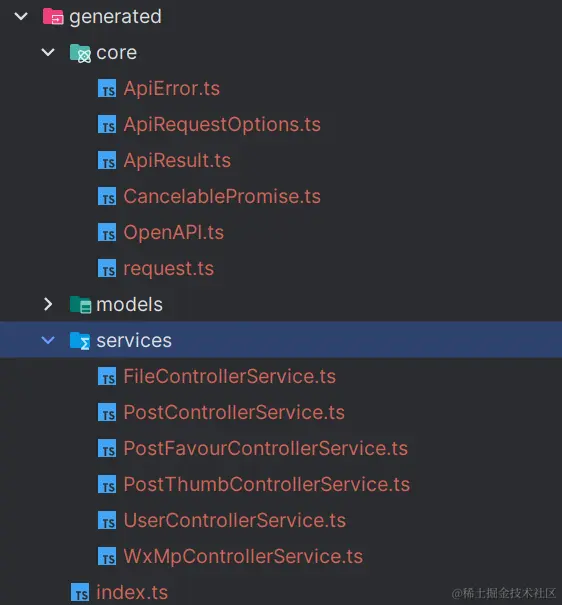Select CancelablePromise.ts file
The height and width of the screenshot is (605, 562).
[x=222, y=196]
